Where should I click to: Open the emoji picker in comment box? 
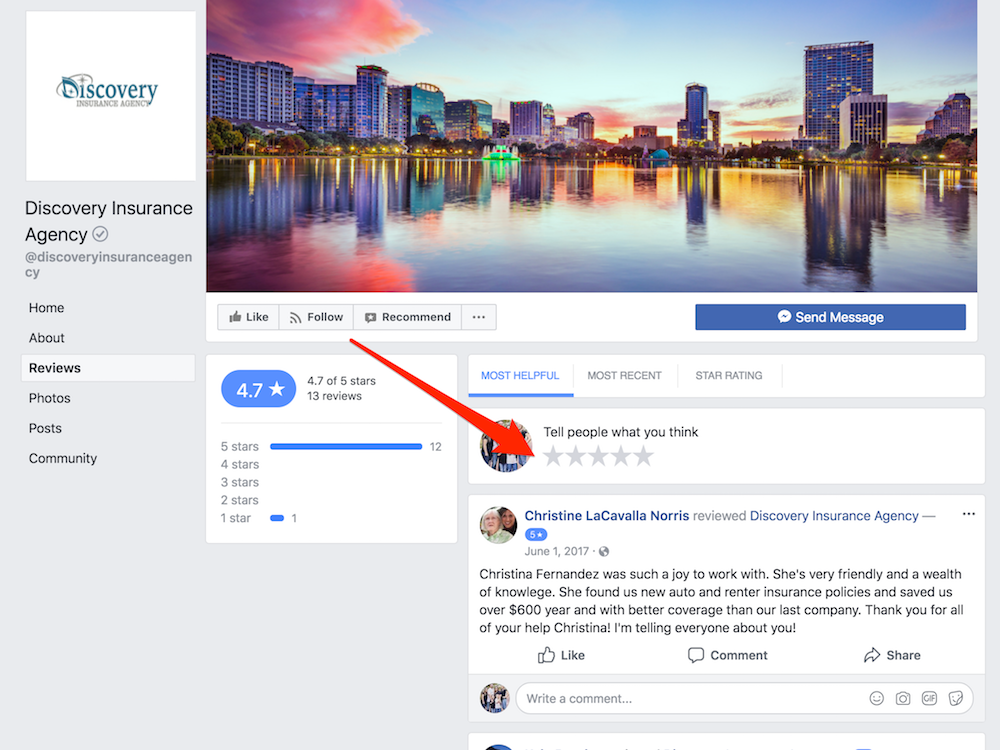tap(877, 698)
